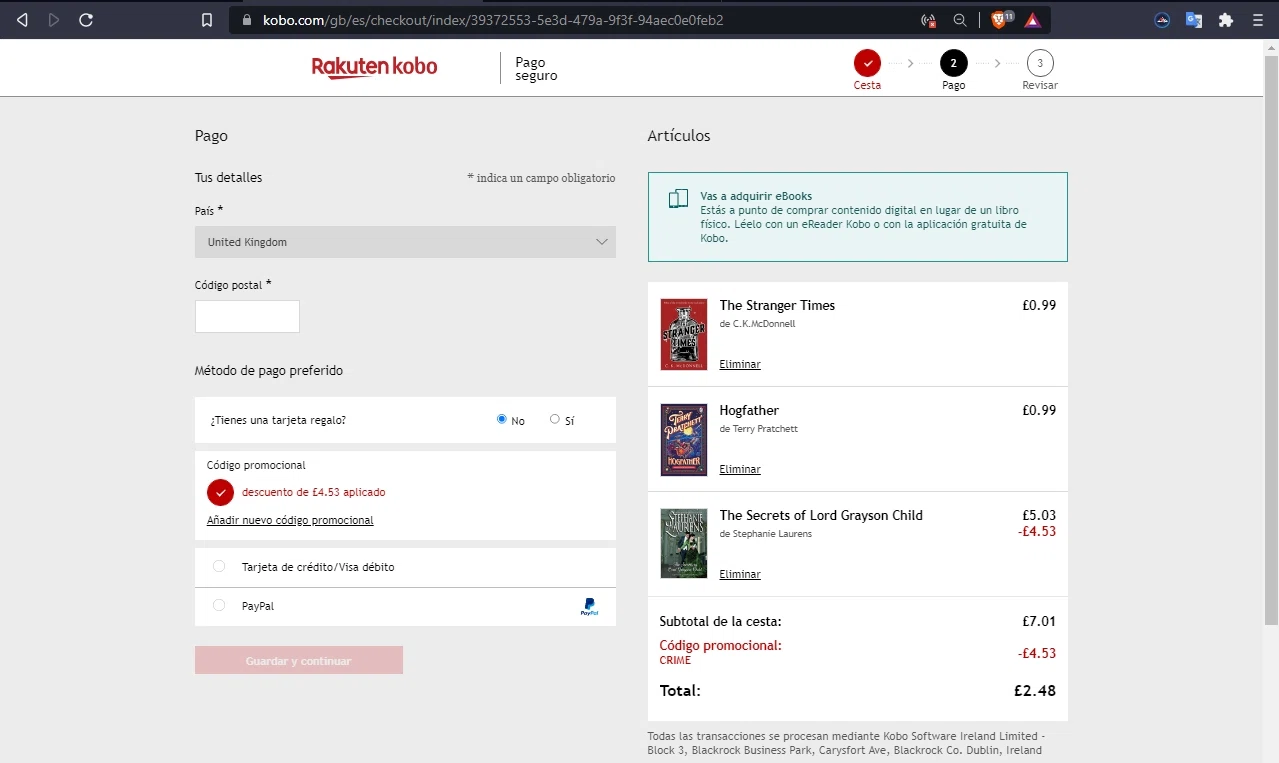The image size is (1279, 763).
Task: Click the Código postal input field
Action: 247,316
